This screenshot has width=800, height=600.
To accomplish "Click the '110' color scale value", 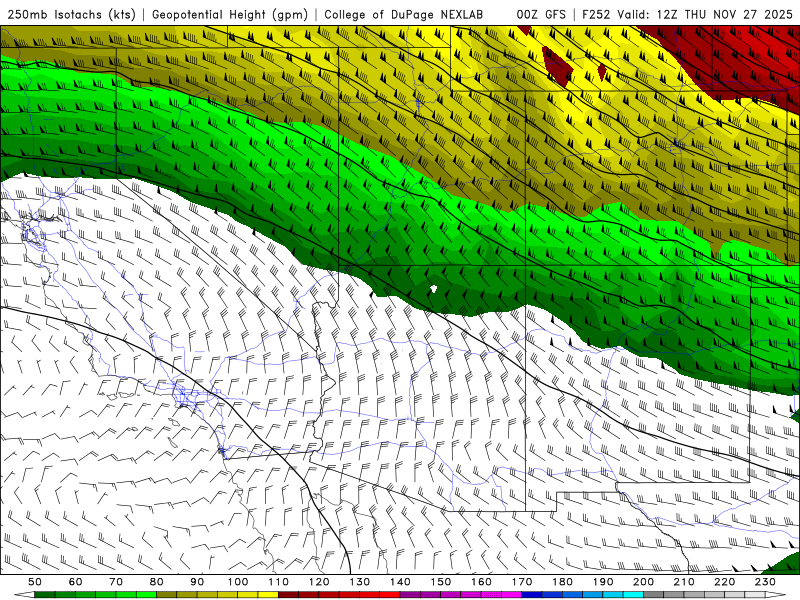I will click(279, 582).
